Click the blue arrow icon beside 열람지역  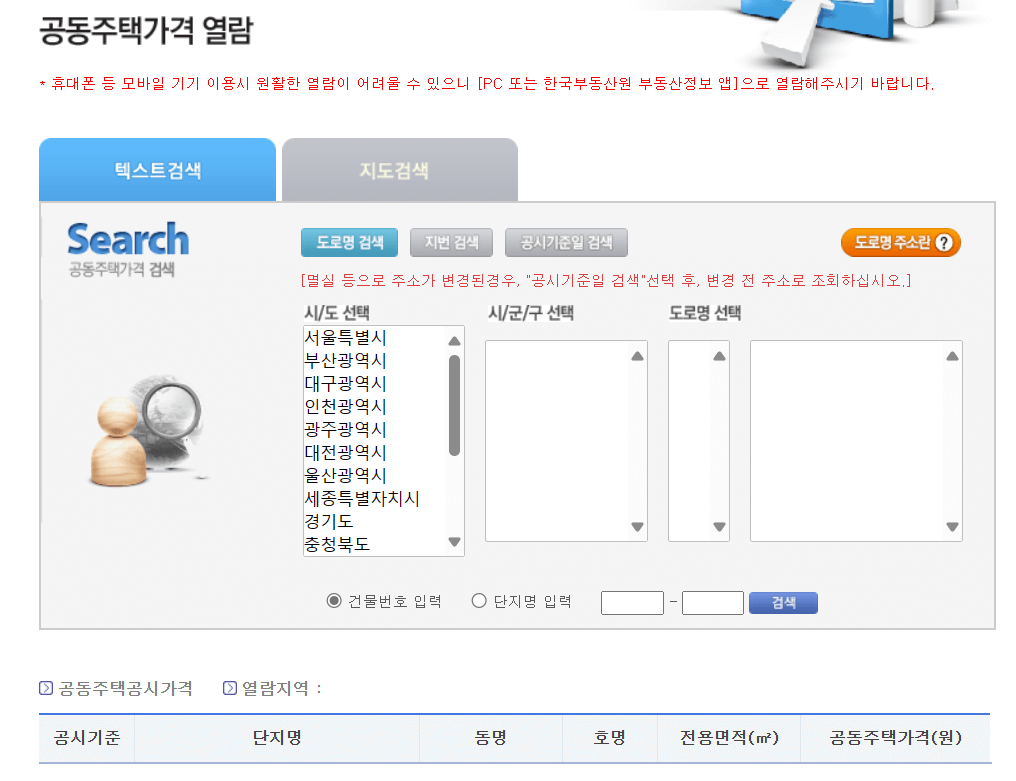tap(229, 688)
